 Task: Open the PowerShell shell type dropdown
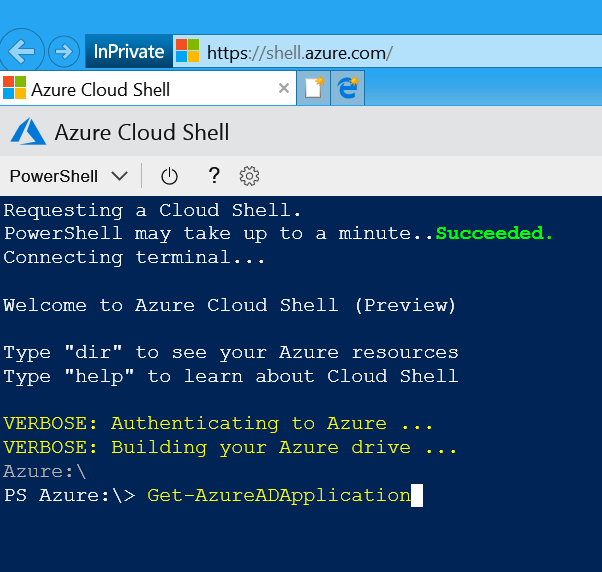(x=54, y=176)
